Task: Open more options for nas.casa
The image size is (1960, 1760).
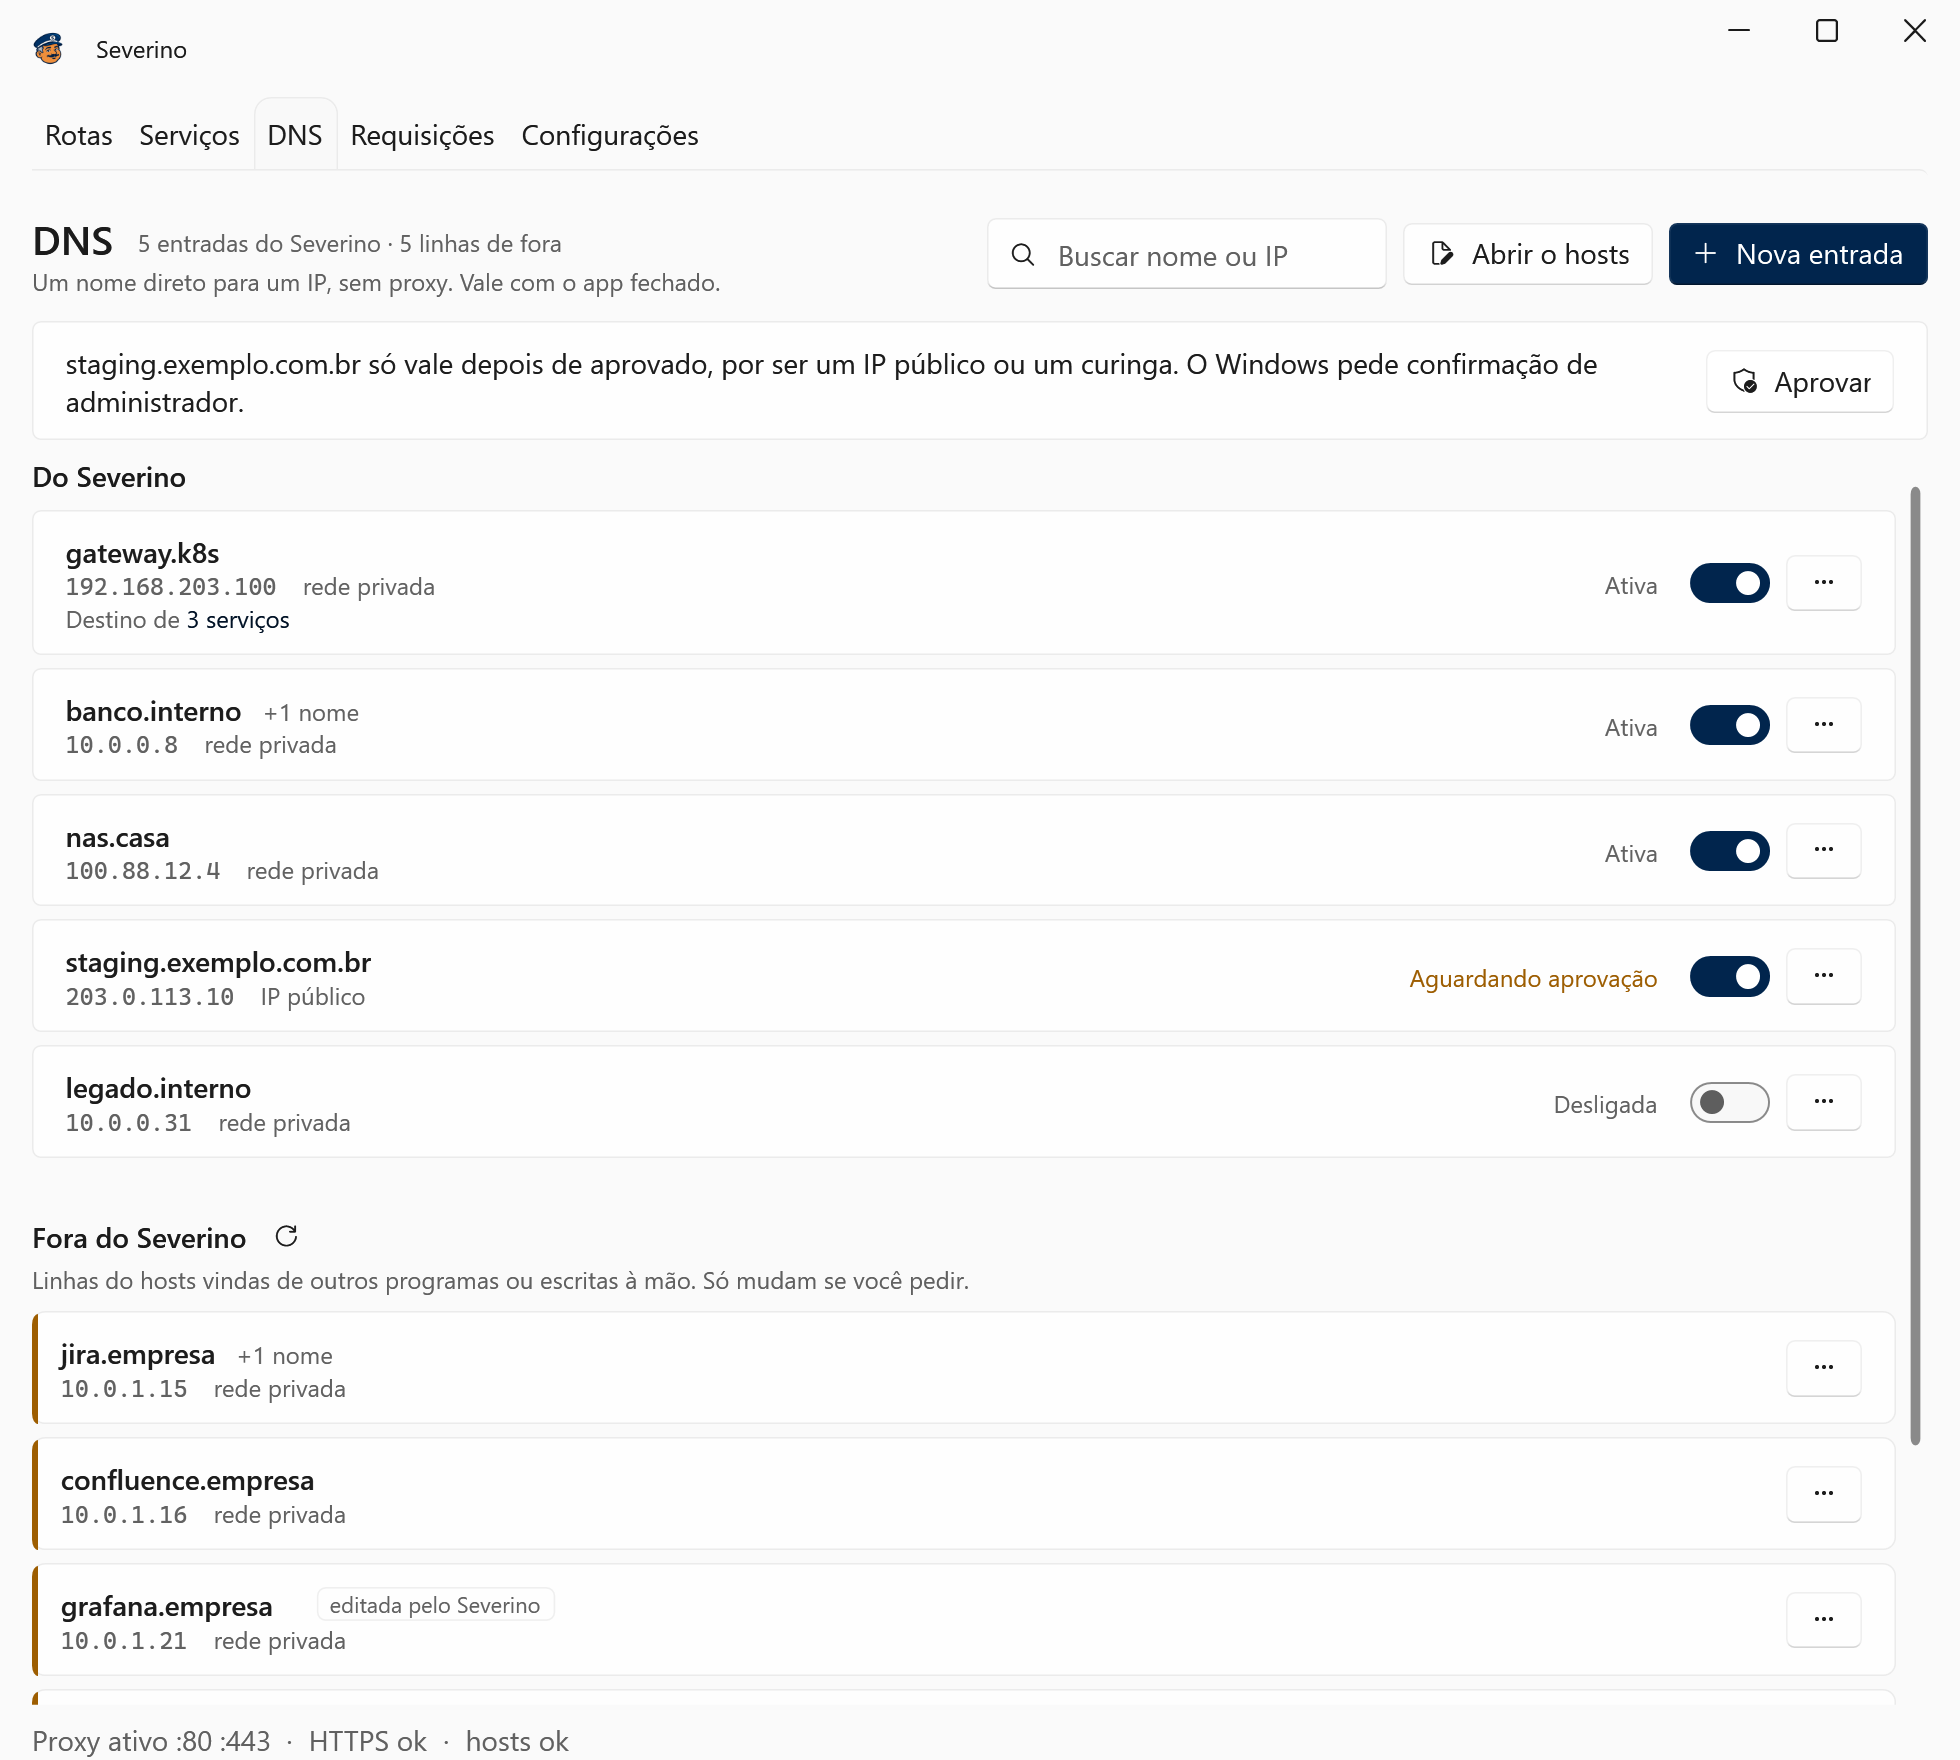Action: click(x=1823, y=851)
